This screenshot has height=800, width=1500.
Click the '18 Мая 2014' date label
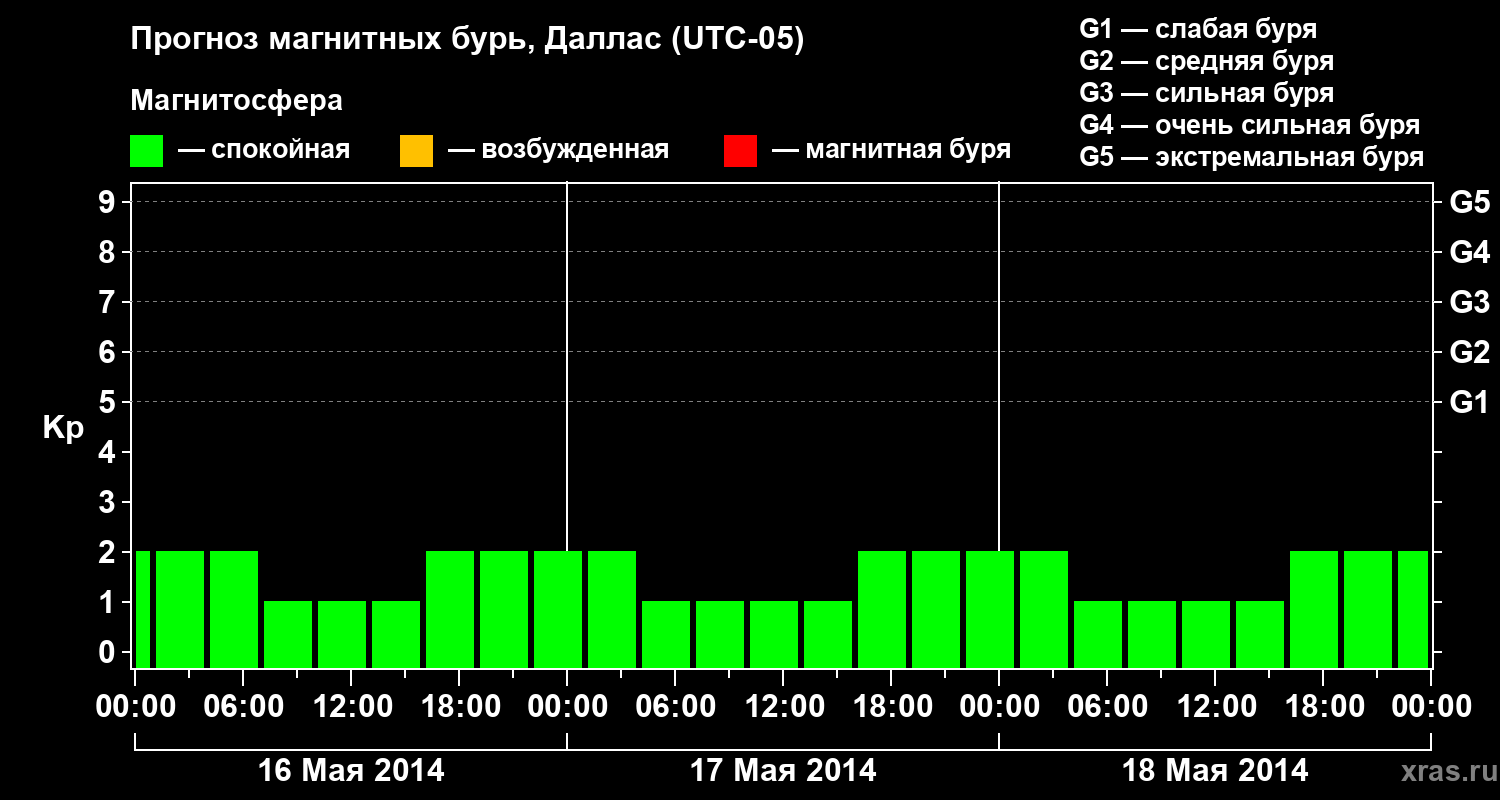click(1215, 770)
